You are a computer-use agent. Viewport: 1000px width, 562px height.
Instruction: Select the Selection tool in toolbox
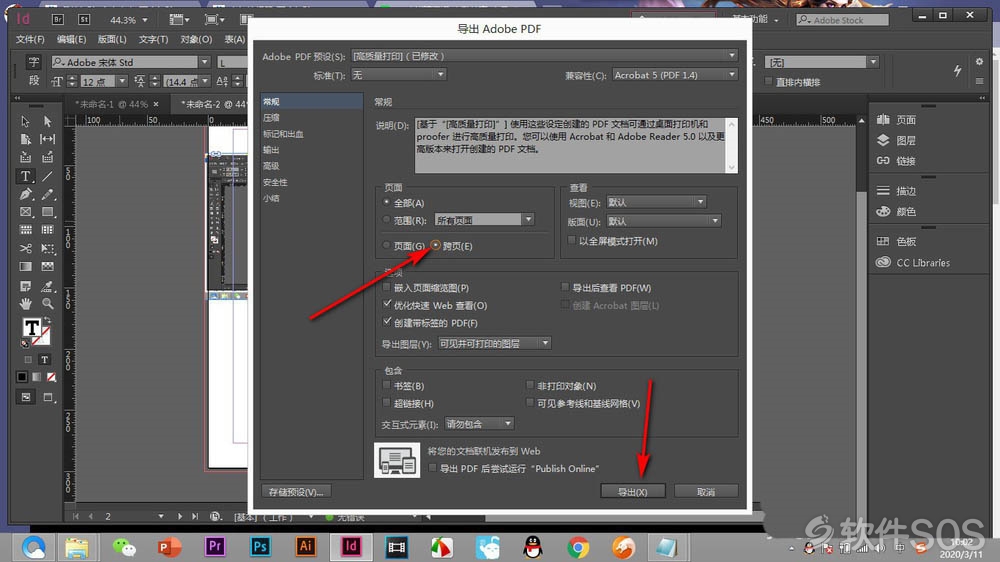coord(25,121)
